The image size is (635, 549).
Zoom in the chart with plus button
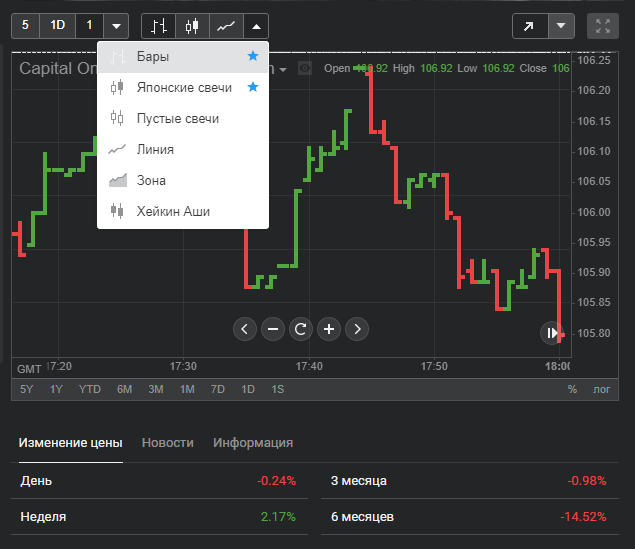(x=328, y=328)
